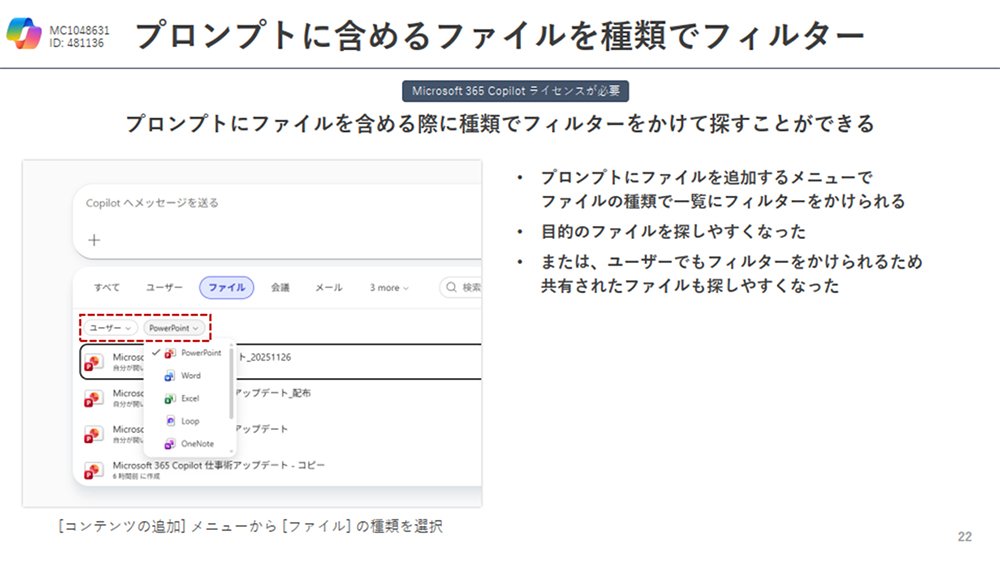Click the 検索 search field
Screen dimensions: 1000x563
pyautogui.click(x=460, y=288)
